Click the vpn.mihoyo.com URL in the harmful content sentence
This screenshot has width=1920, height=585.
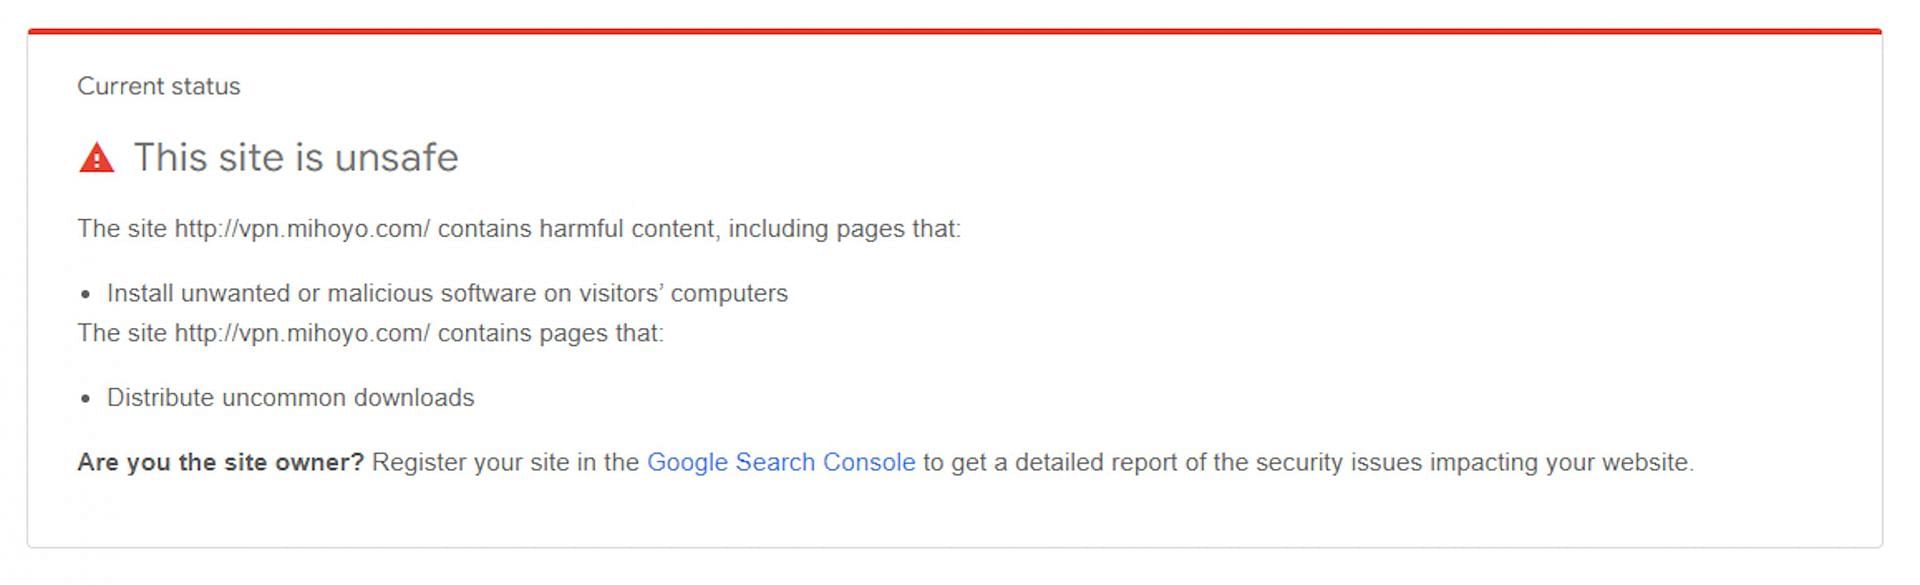pyautogui.click(x=302, y=229)
